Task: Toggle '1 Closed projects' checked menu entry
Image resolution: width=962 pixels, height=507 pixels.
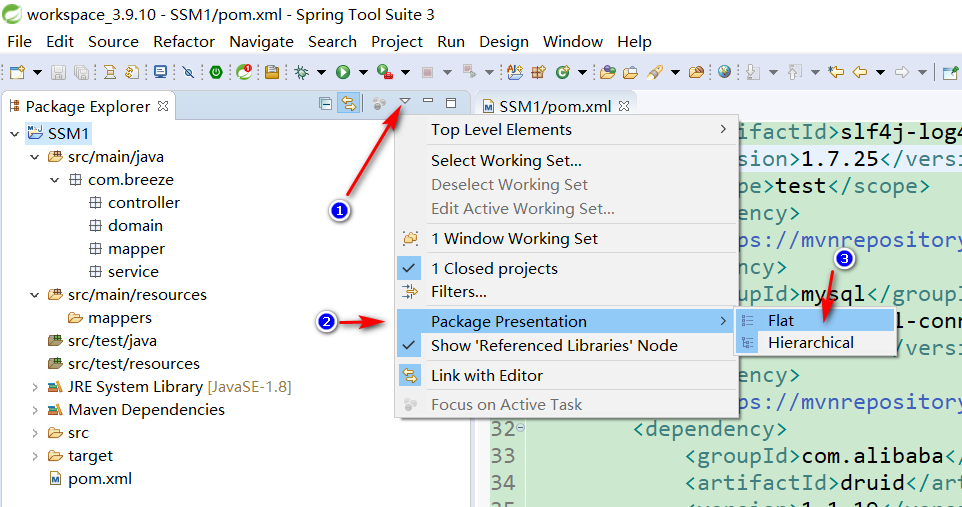Action: 566,268
